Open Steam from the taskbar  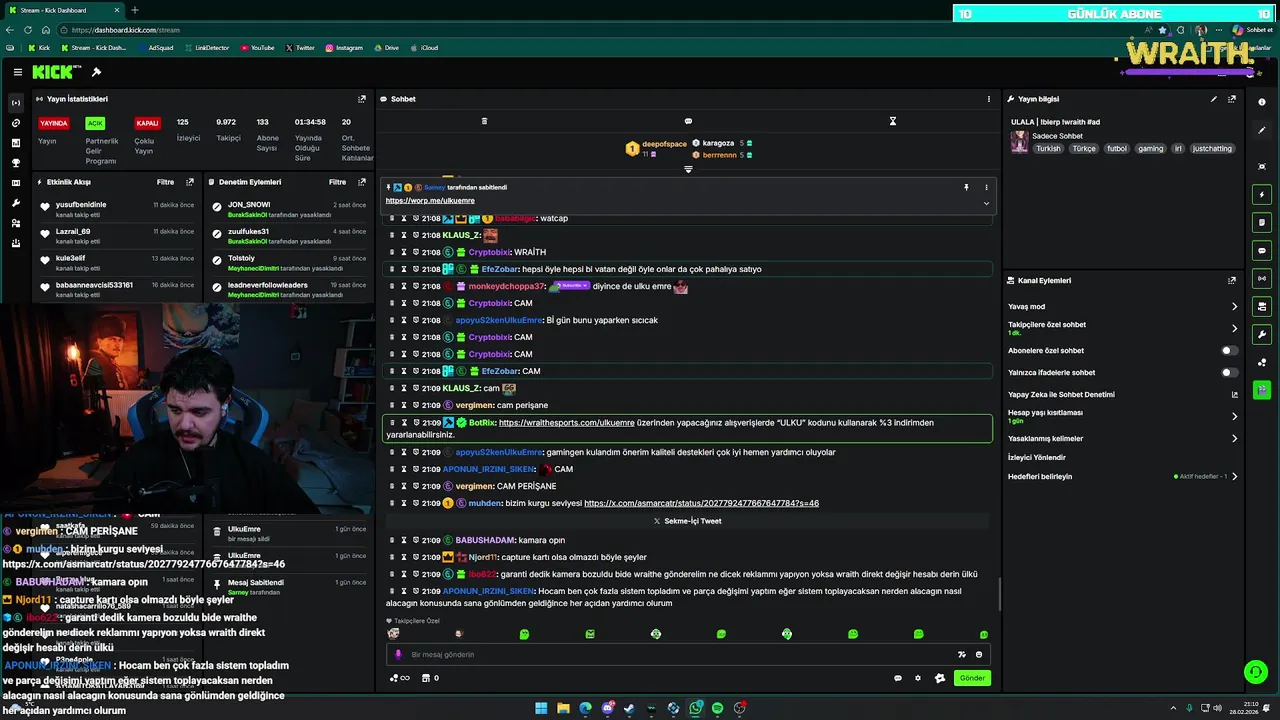[629, 708]
